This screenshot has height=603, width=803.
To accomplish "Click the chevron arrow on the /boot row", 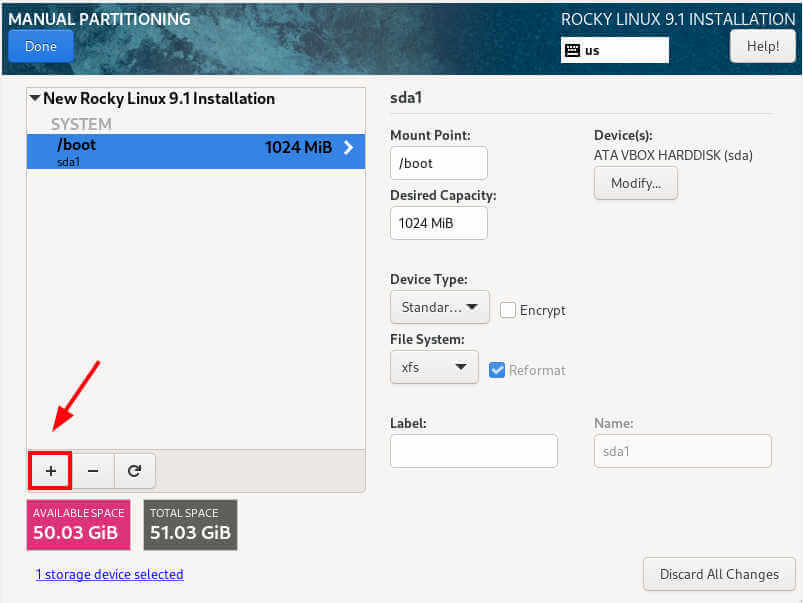I will pos(349,148).
